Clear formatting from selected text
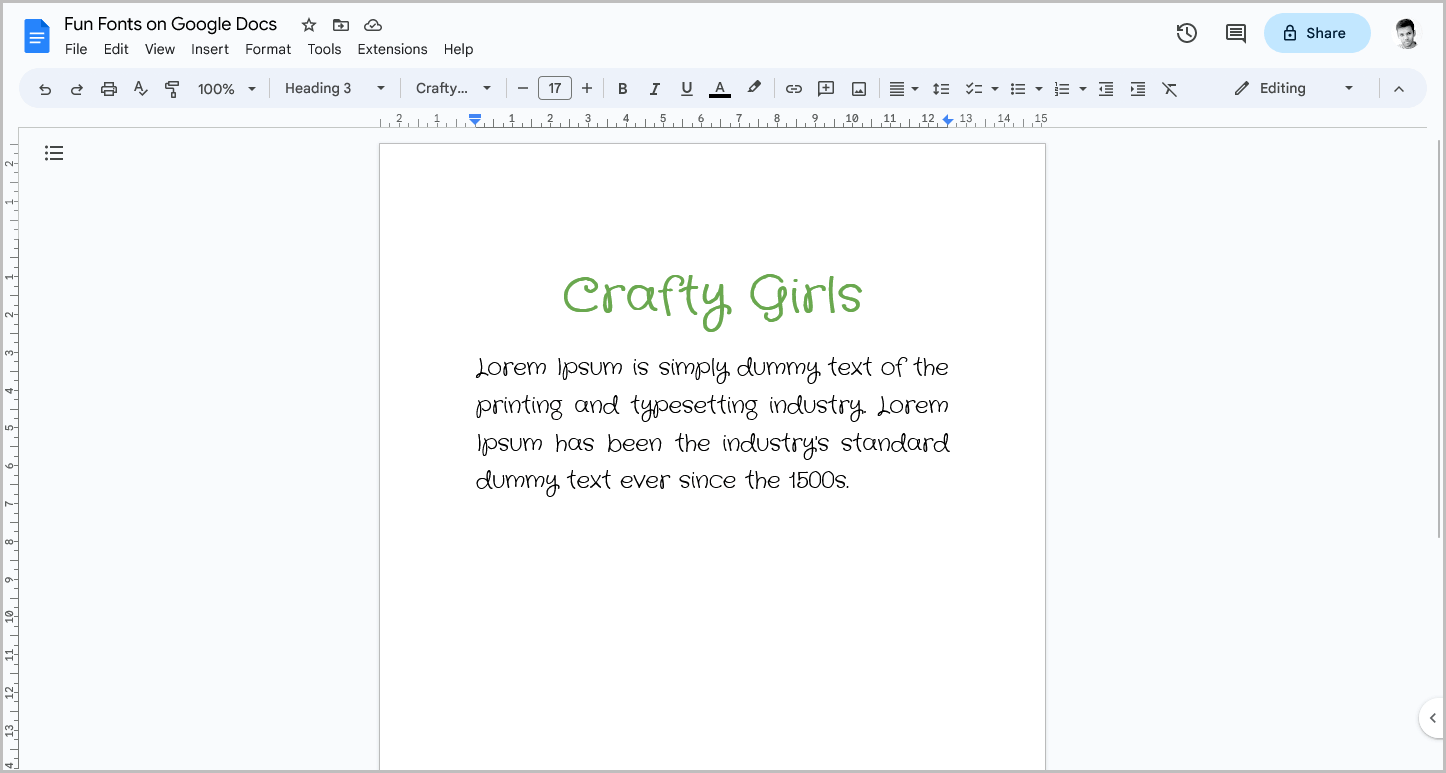This screenshot has height=773, width=1446. (1170, 88)
